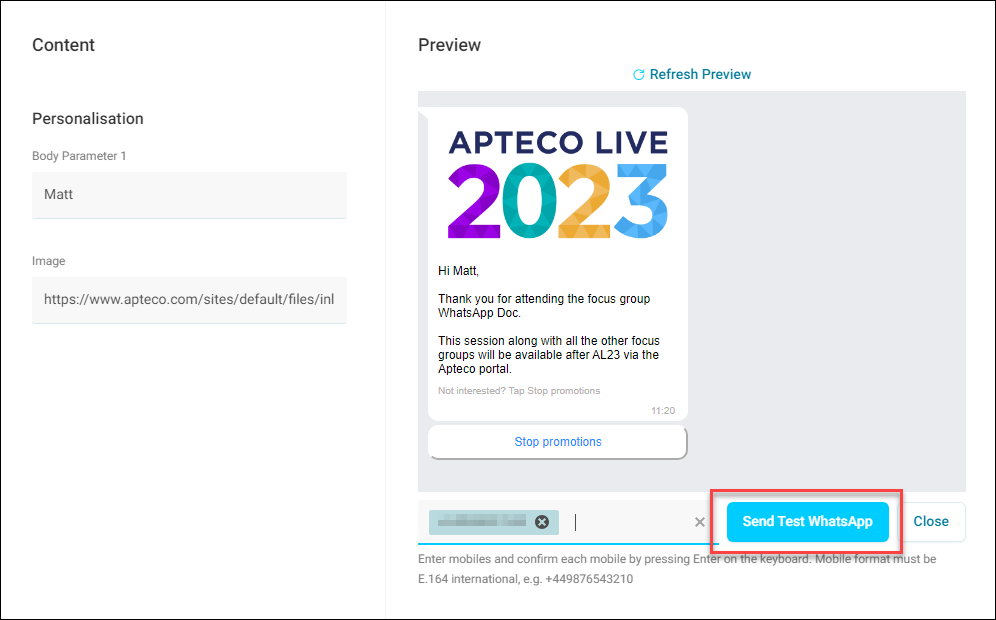The height and width of the screenshot is (620, 996).
Task: Click the 'Image' field label
Action: (49, 261)
